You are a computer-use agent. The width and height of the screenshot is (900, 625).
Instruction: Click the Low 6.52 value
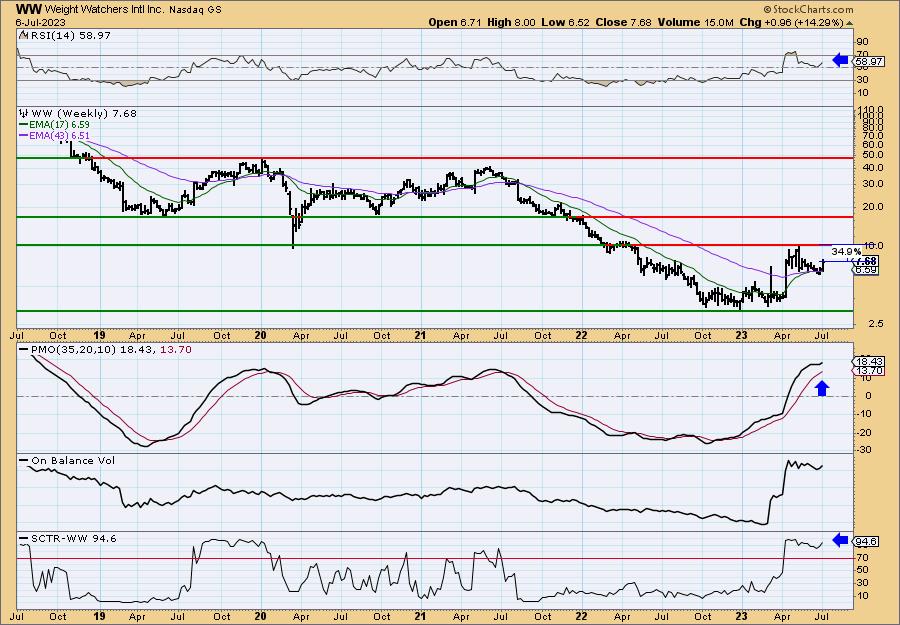click(565, 22)
